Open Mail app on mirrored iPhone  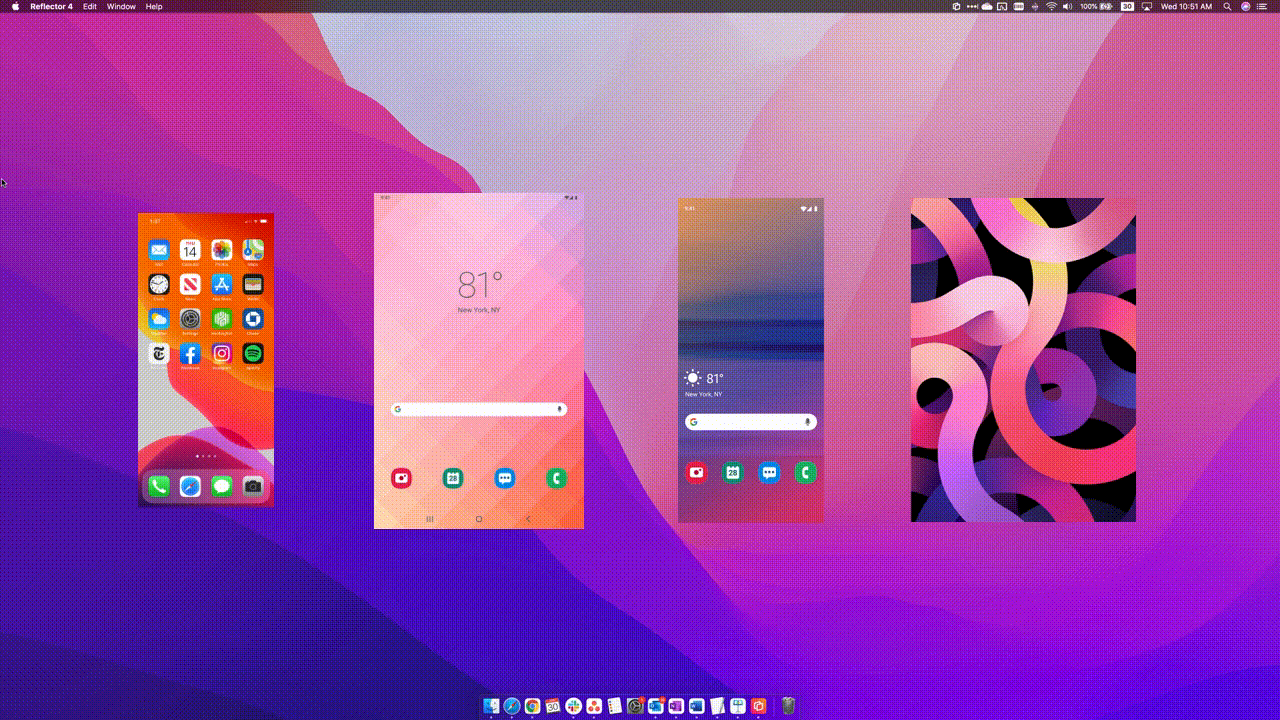[x=158, y=250]
